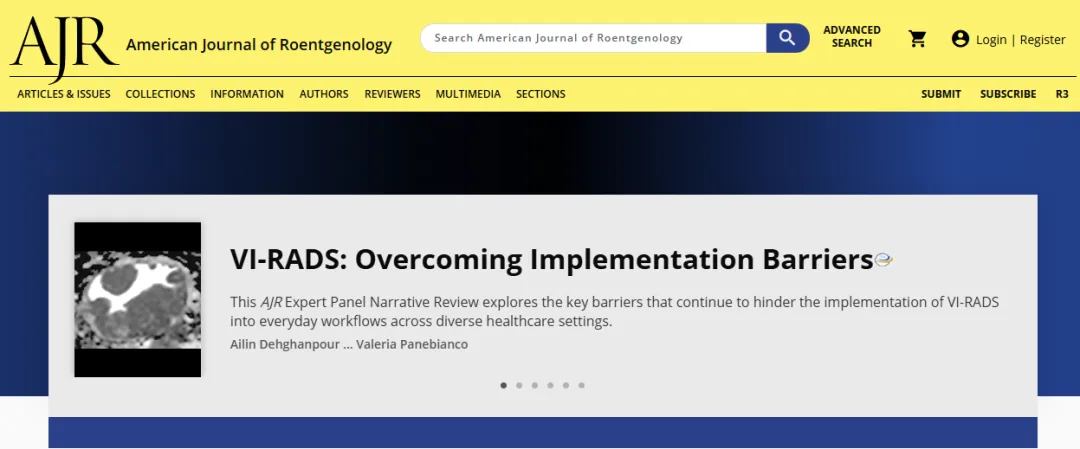
Task: Click the Register link
Action: (x=1042, y=40)
